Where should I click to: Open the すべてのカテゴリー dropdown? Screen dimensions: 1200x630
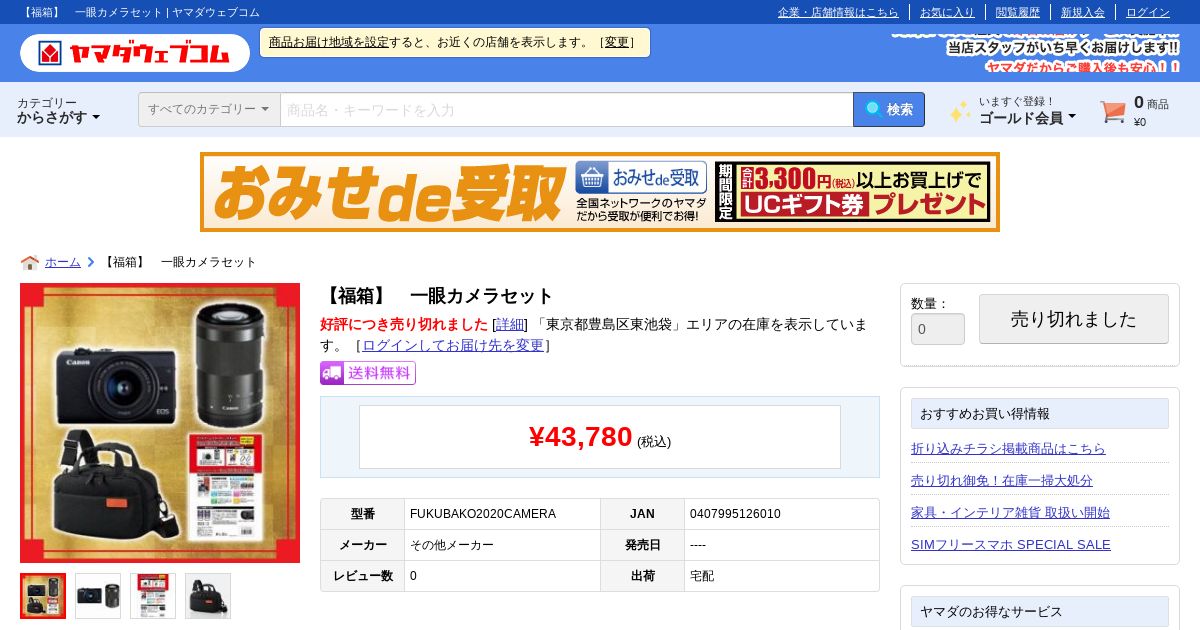click(x=209, y=110)
